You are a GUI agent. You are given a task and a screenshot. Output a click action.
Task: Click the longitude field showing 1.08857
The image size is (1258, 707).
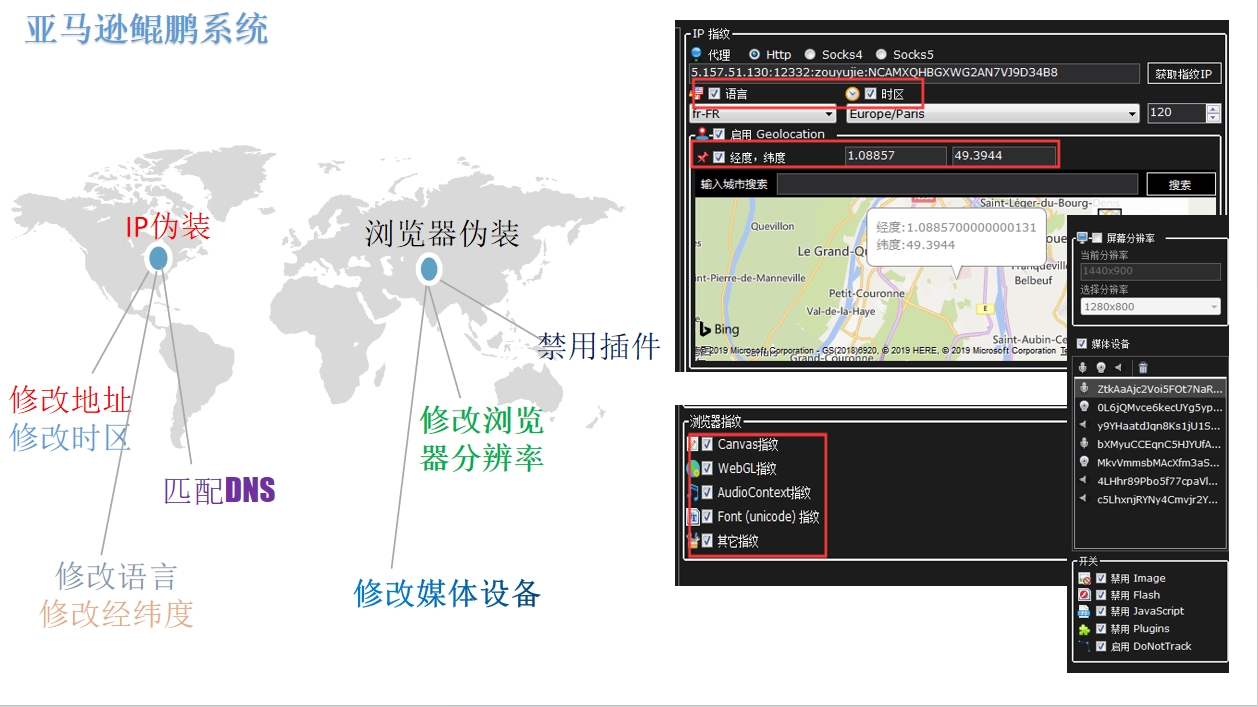[x=895, y=156]
